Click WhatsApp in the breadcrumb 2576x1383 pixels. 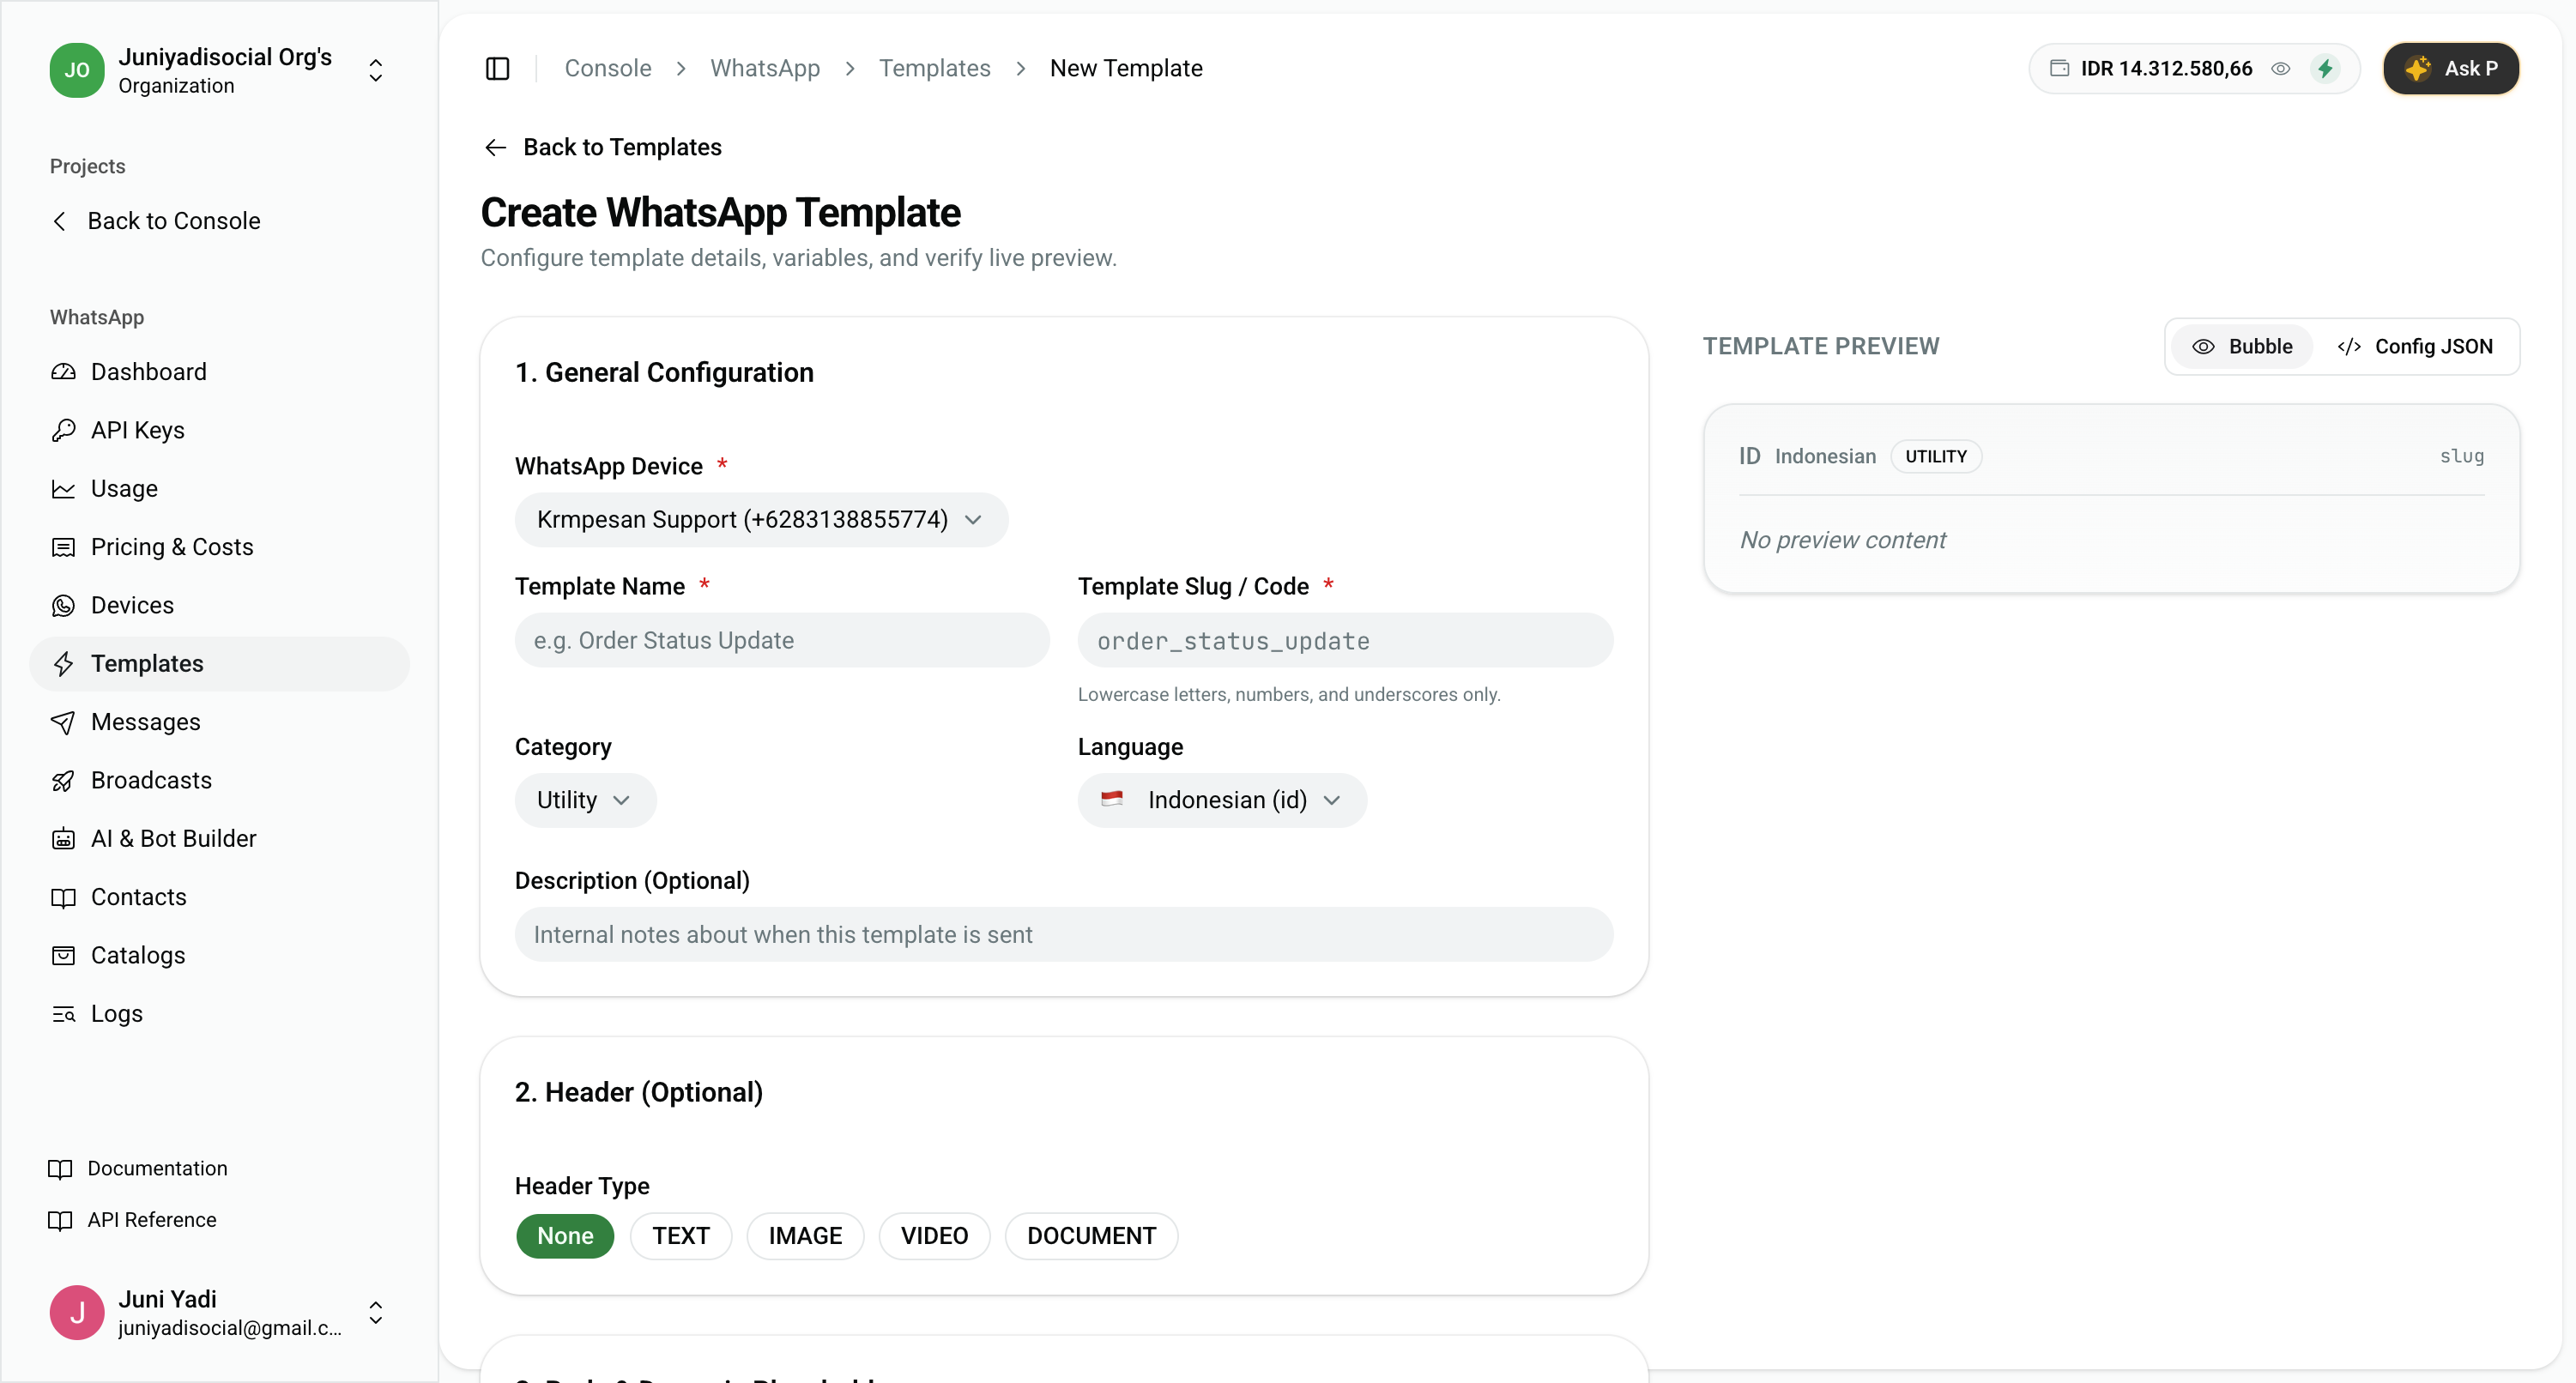click(765, 68)
